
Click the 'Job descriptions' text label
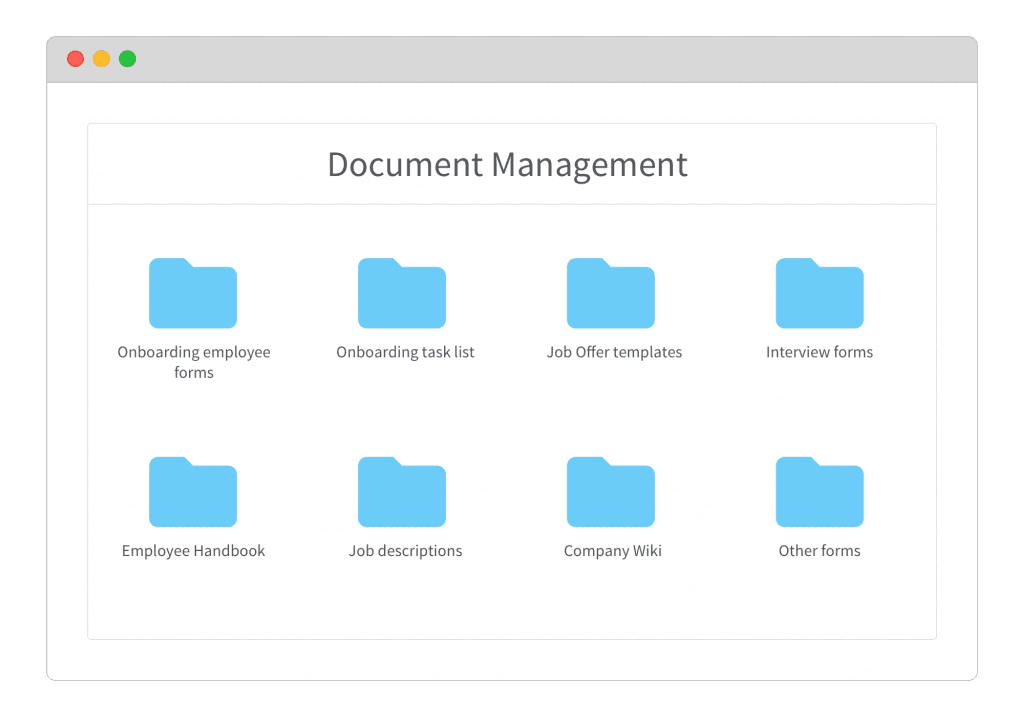405,551
